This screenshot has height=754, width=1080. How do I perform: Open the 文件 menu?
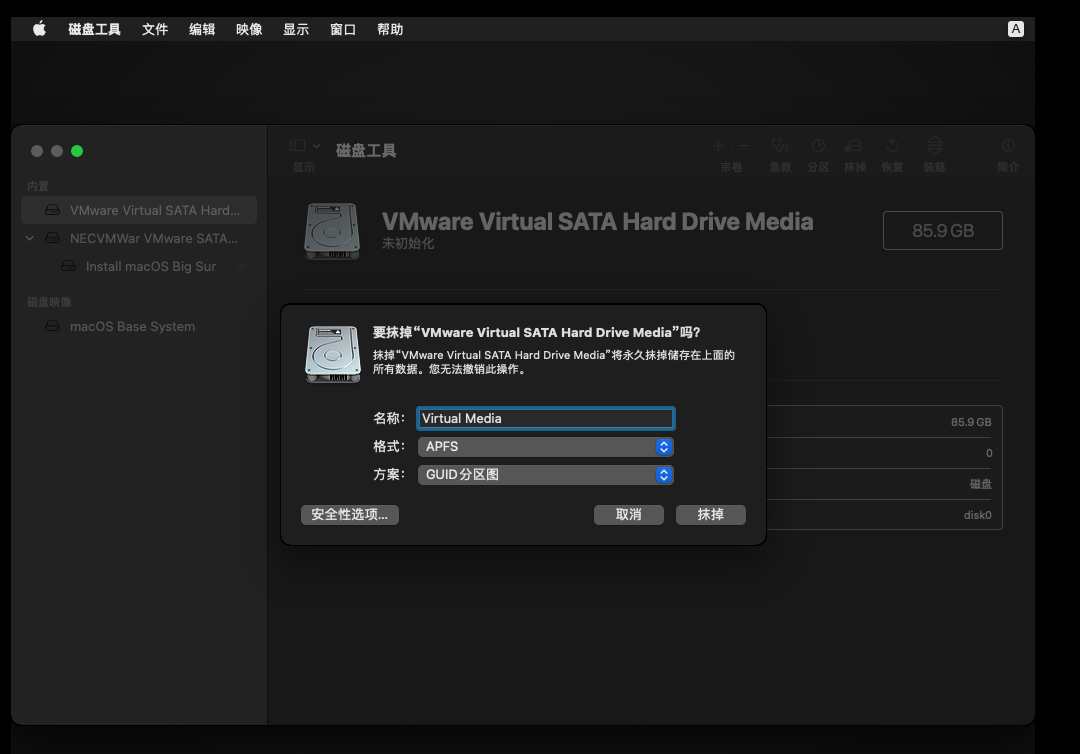[x=155, y=29]
